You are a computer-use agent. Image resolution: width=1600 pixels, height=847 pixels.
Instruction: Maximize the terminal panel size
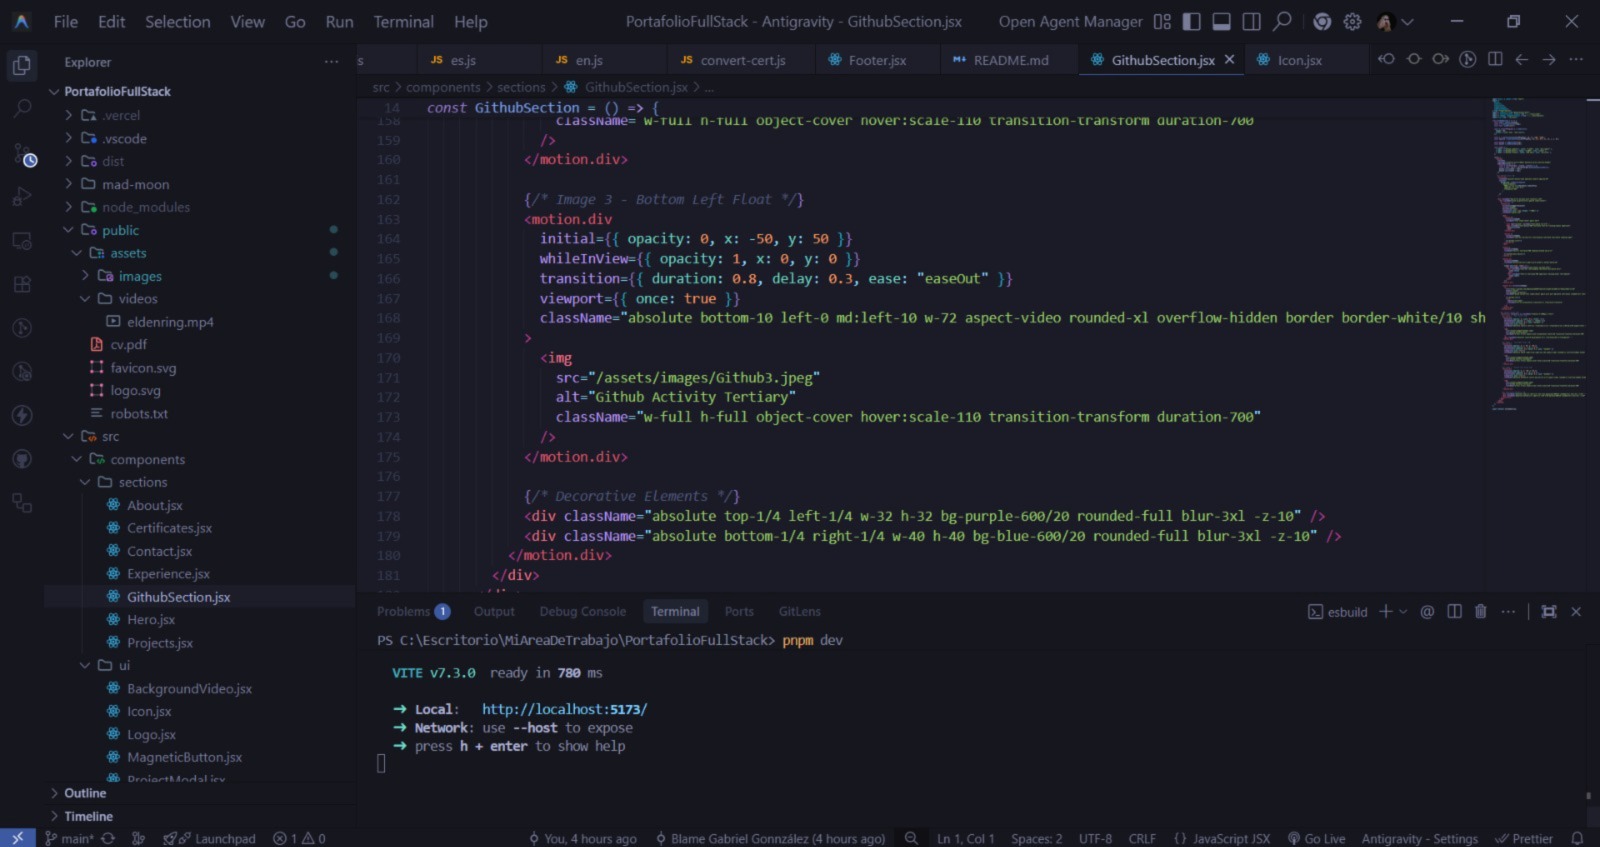pos(1549,612)
